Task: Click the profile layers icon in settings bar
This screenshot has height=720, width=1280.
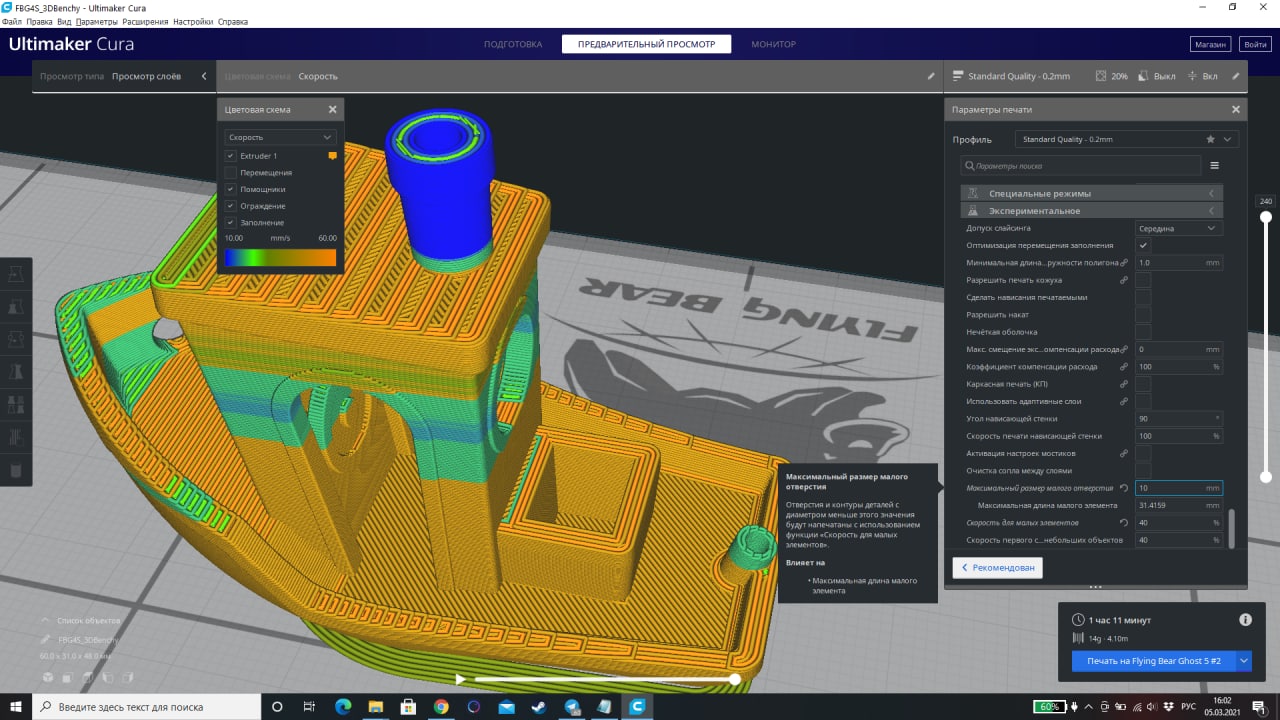Action: tap(958, 76)
